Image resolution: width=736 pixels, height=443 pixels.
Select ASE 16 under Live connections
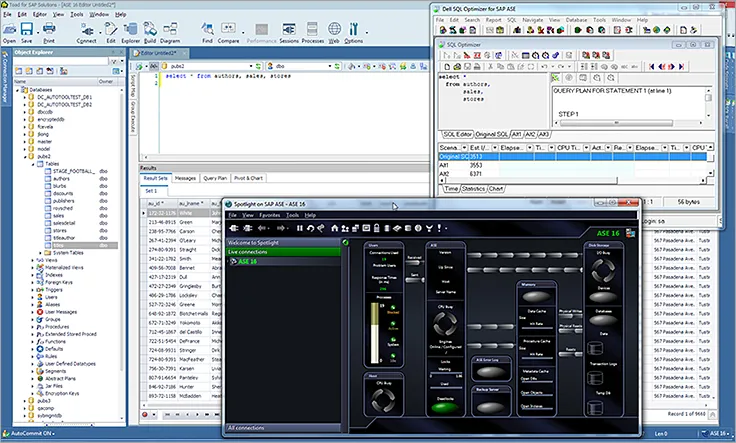coord(247,261)
